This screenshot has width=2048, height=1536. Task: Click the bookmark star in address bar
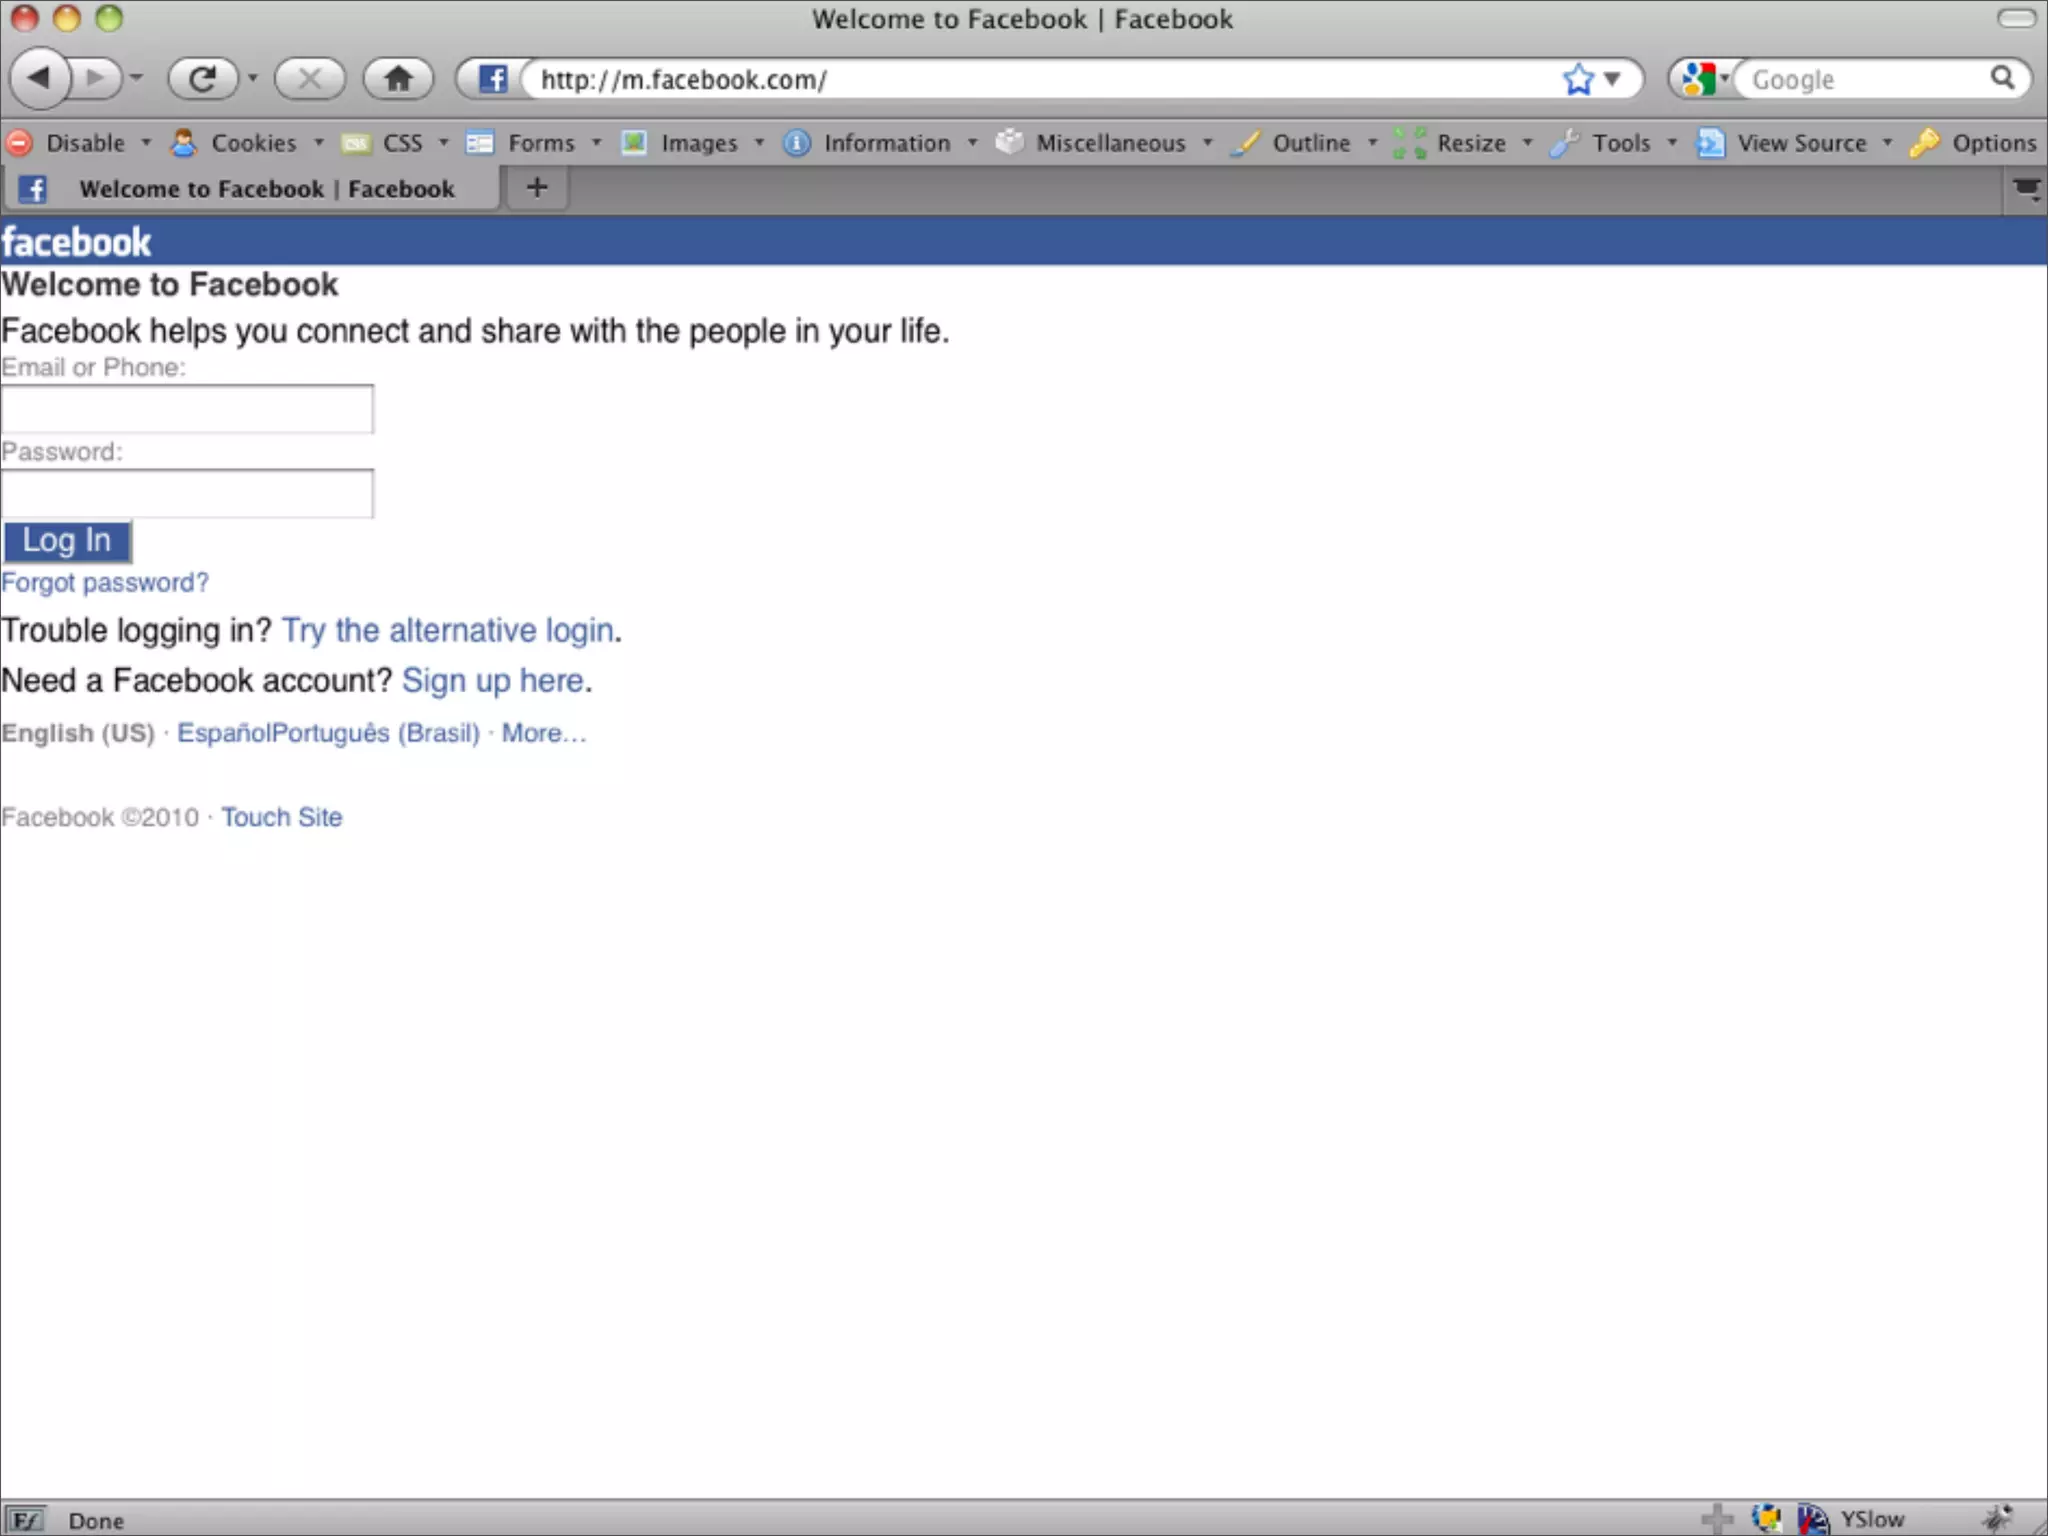pos(1578,79)
